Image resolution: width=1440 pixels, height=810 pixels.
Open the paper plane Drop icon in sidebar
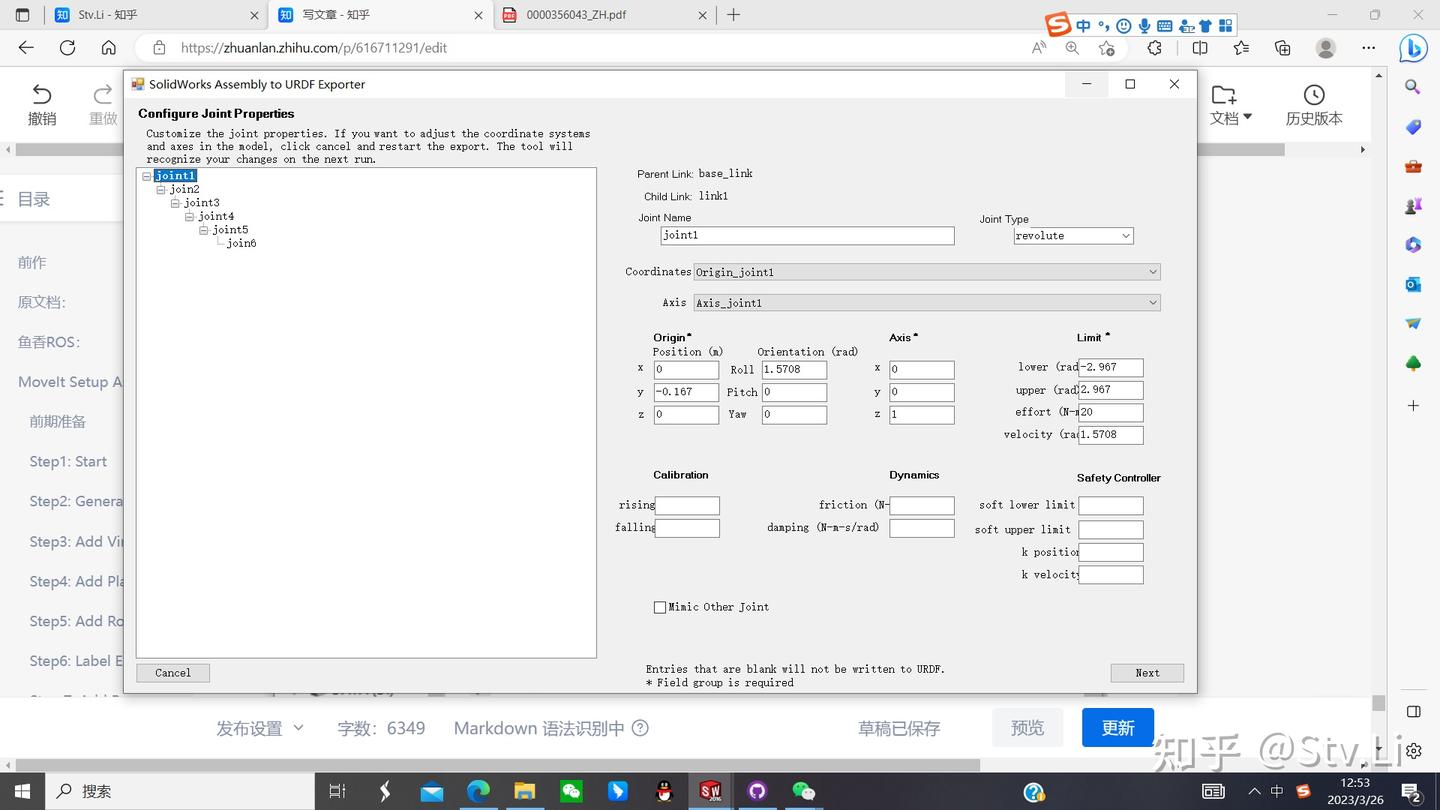[1413, 324]
